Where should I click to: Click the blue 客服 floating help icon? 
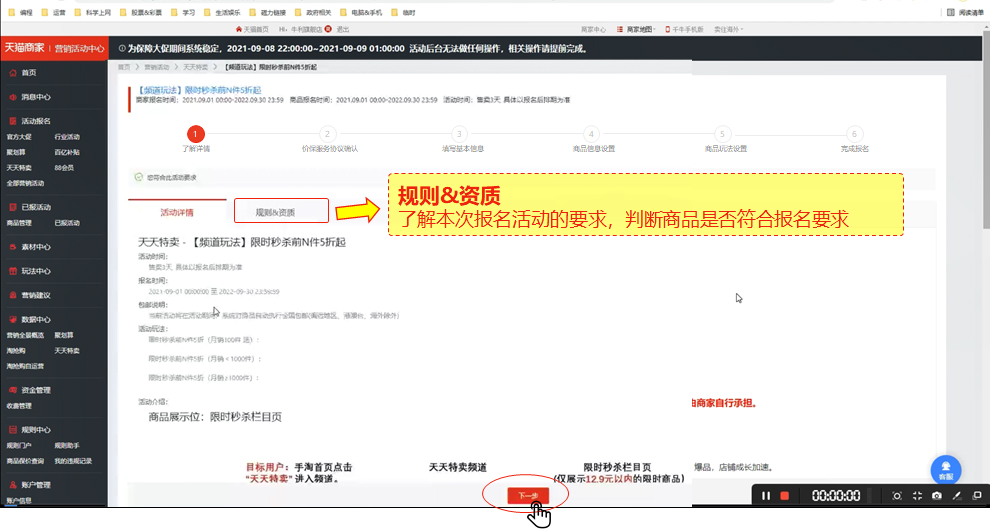[x=946, y=469]
